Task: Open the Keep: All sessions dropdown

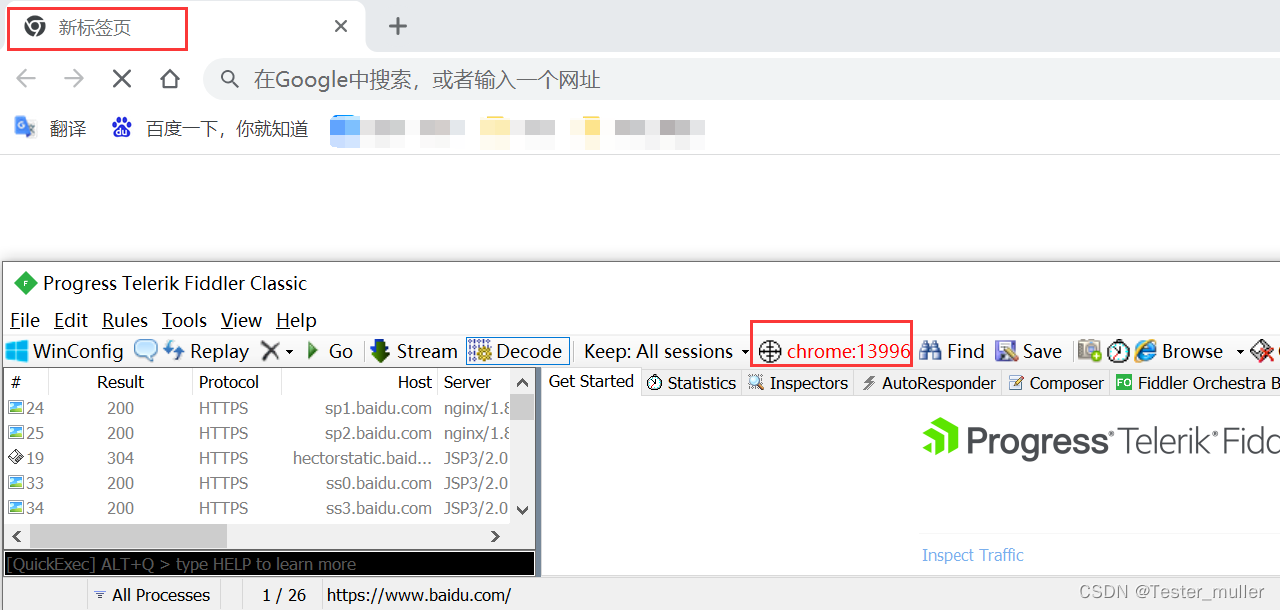Action: pyautogui.click(x=666, y=351)
